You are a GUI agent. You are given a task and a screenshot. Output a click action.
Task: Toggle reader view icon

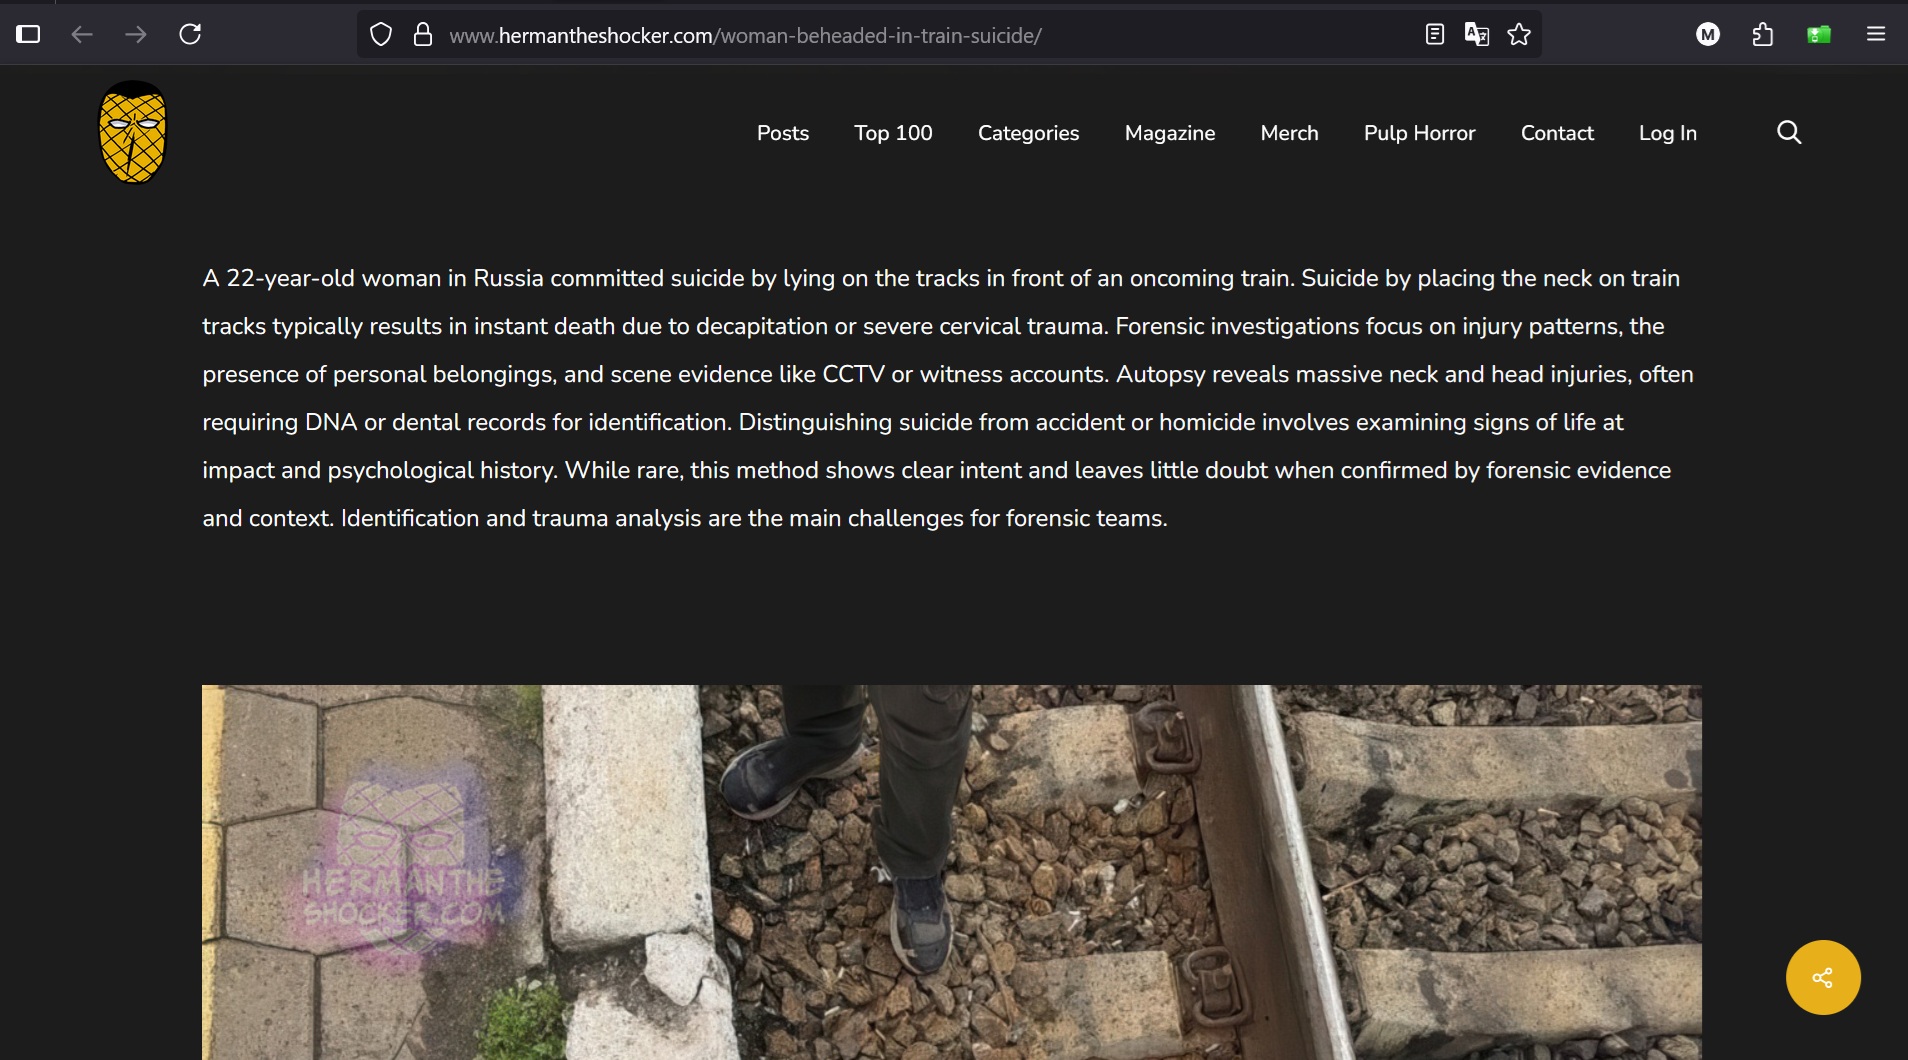[x=1435, y=35]
